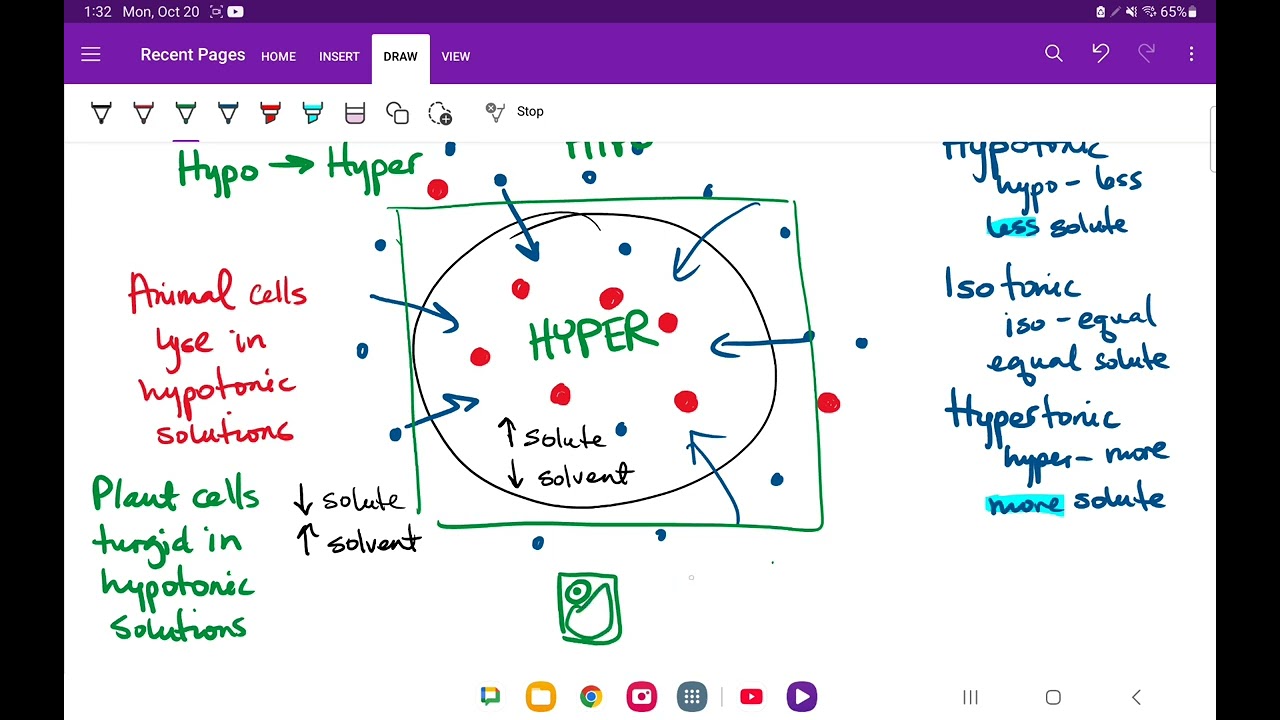Open the app drawer grid
This screenshot has height=720, width=1280.
pos(692,697)
